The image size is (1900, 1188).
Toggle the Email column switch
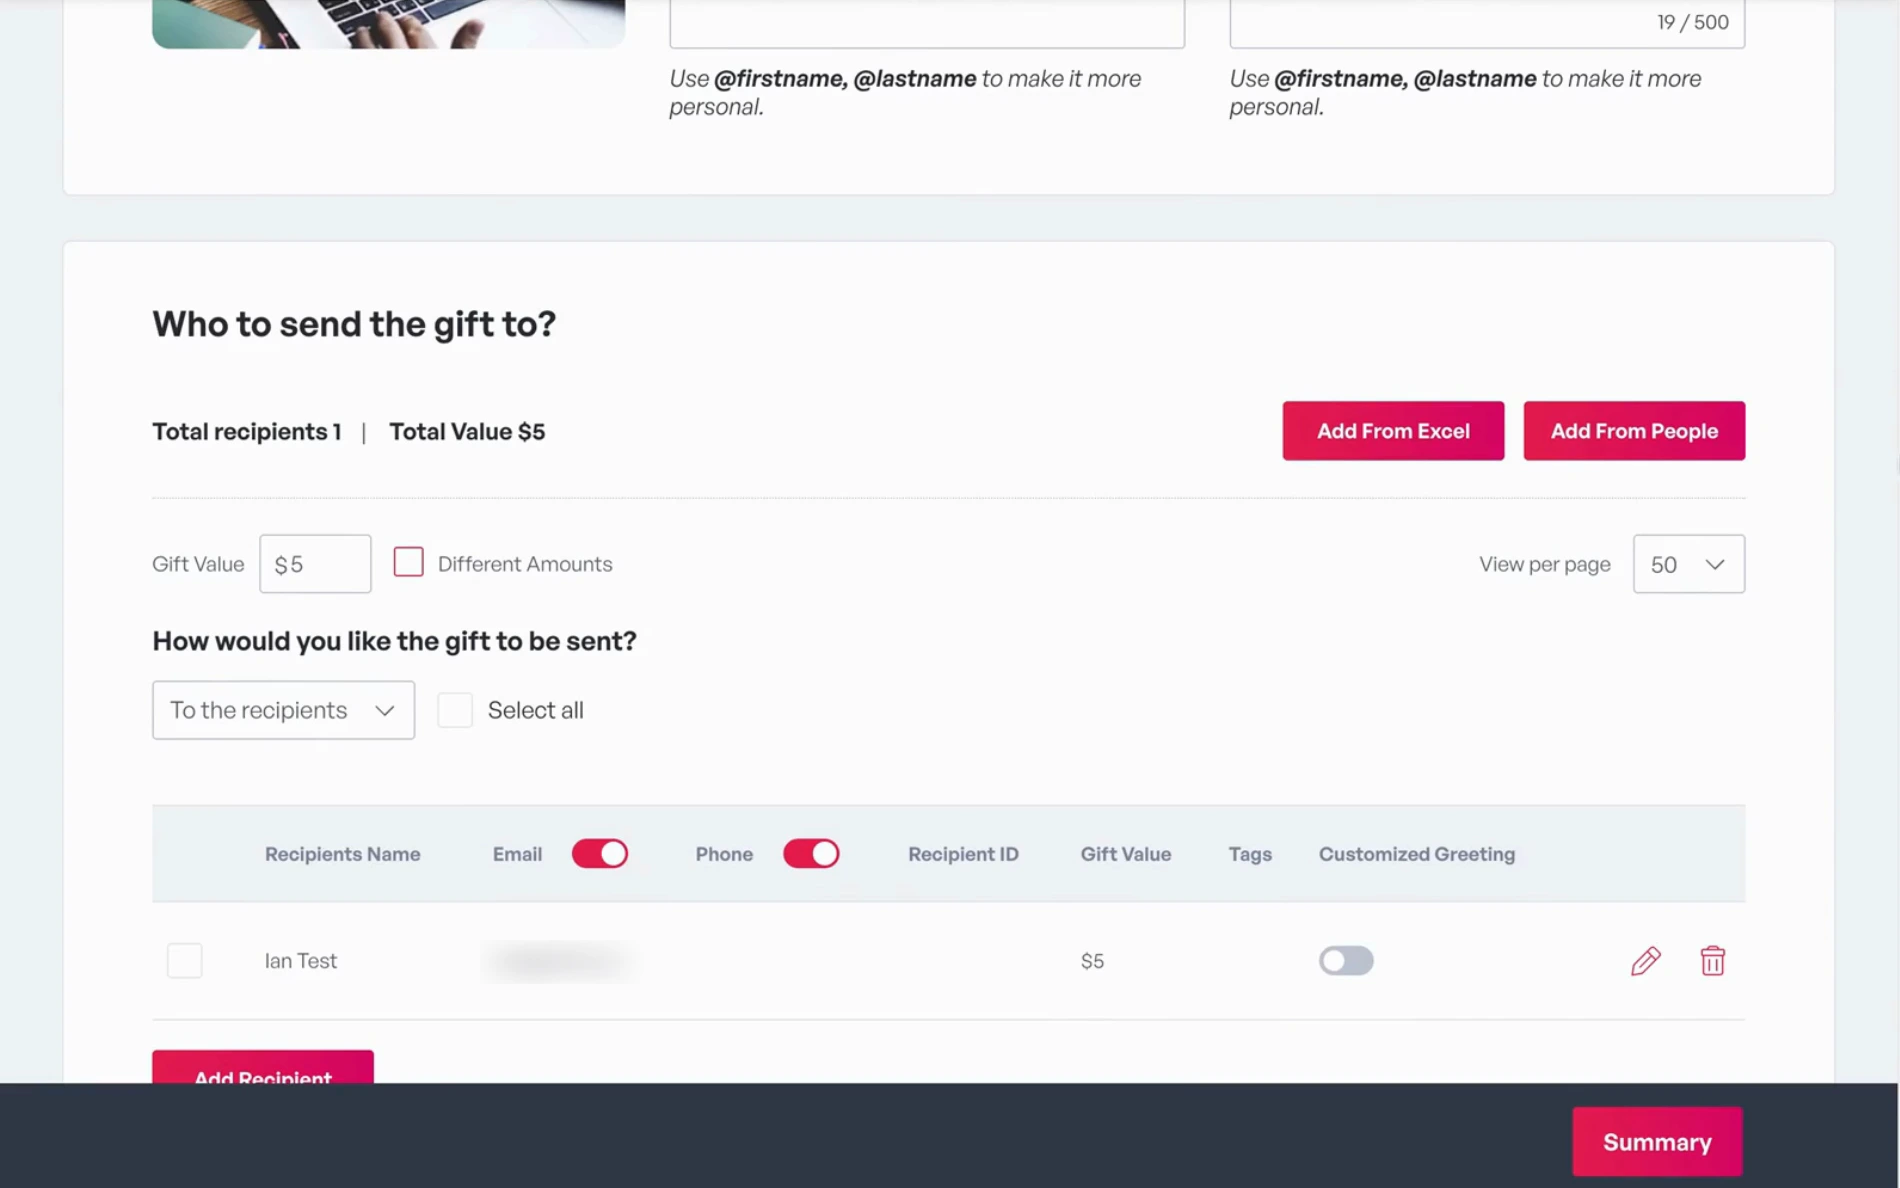(x=600, y=854)
